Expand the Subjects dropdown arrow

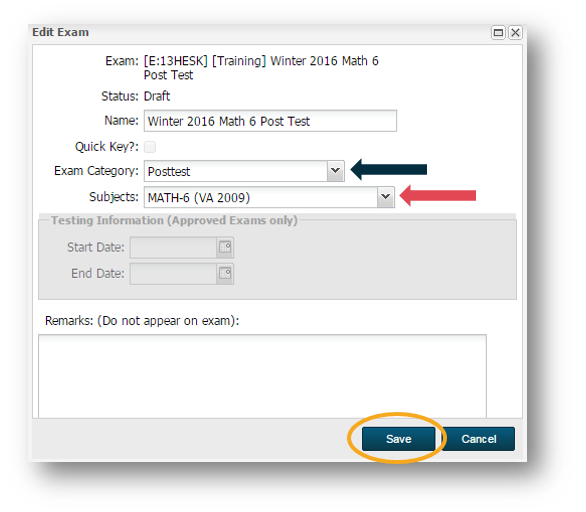point(386,197)
